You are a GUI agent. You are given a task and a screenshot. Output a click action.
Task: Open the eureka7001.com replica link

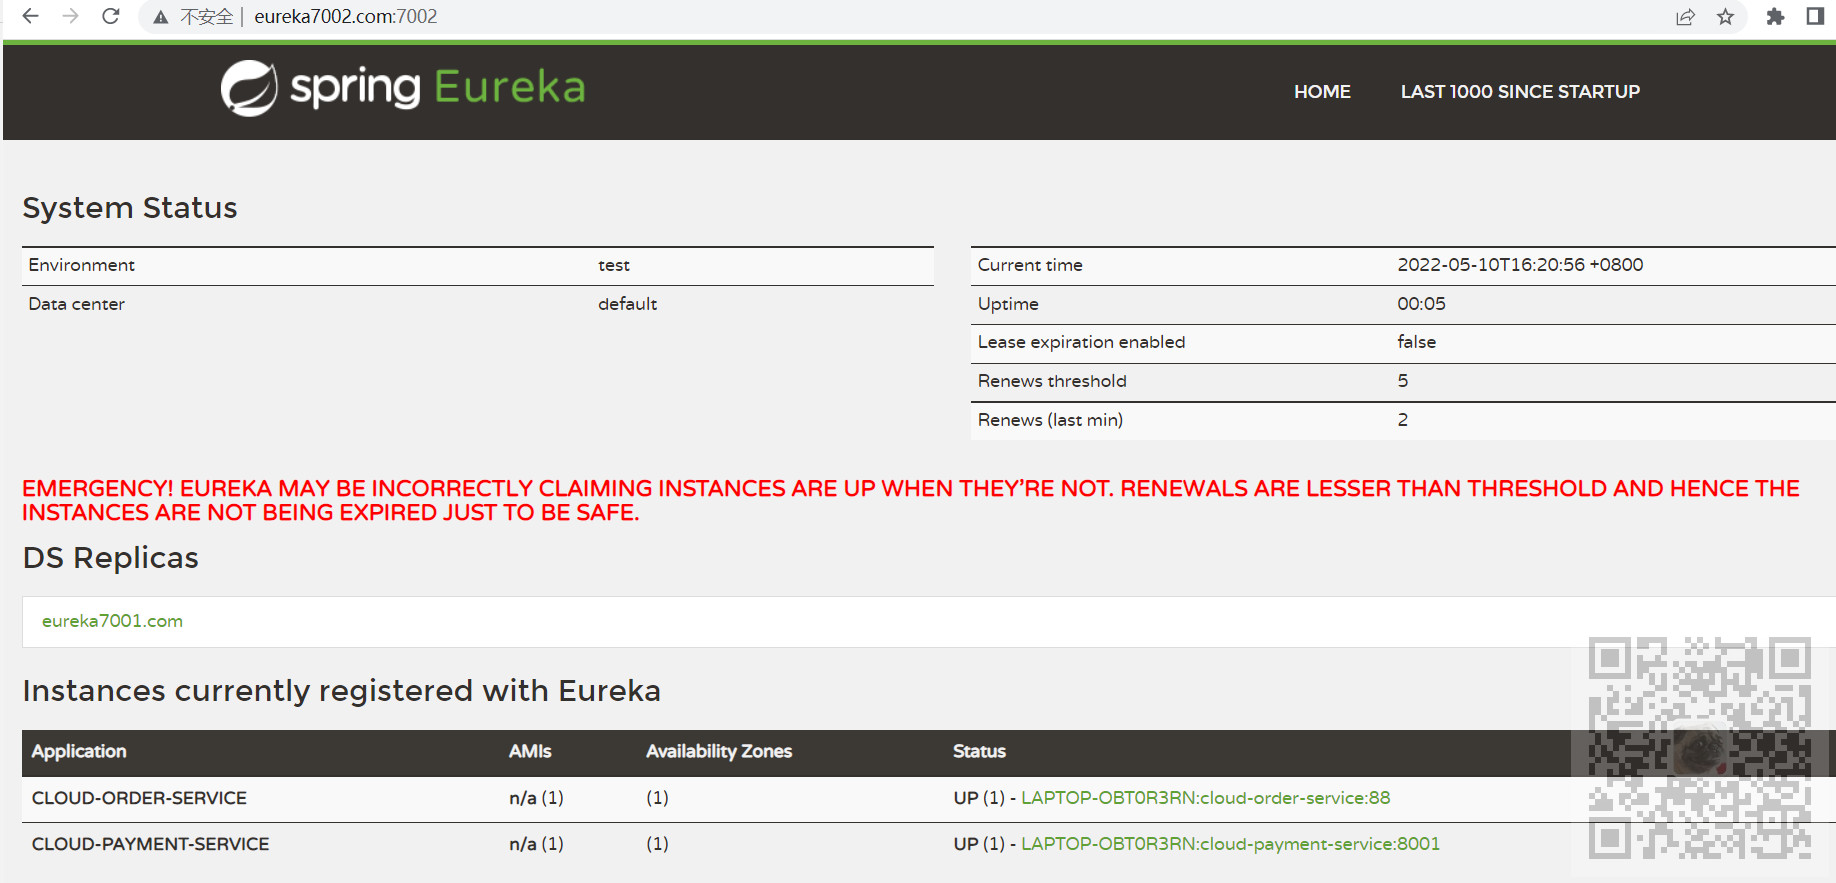pyautogui.click(x=112, y=621)
